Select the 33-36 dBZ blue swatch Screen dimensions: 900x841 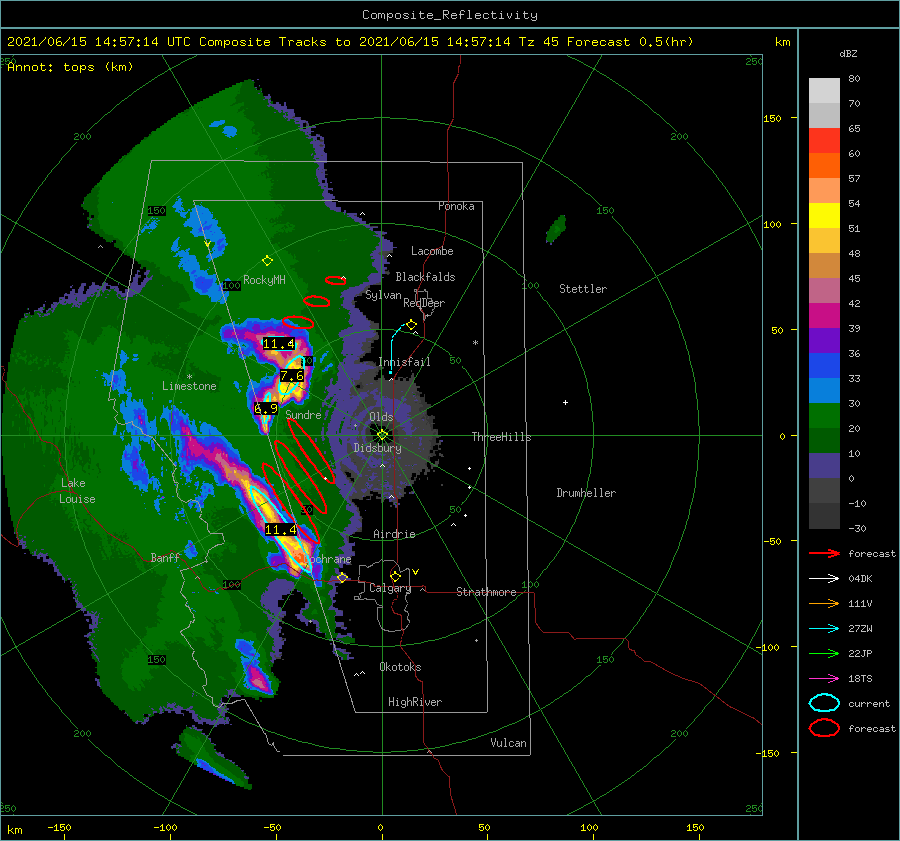point(824,365)
